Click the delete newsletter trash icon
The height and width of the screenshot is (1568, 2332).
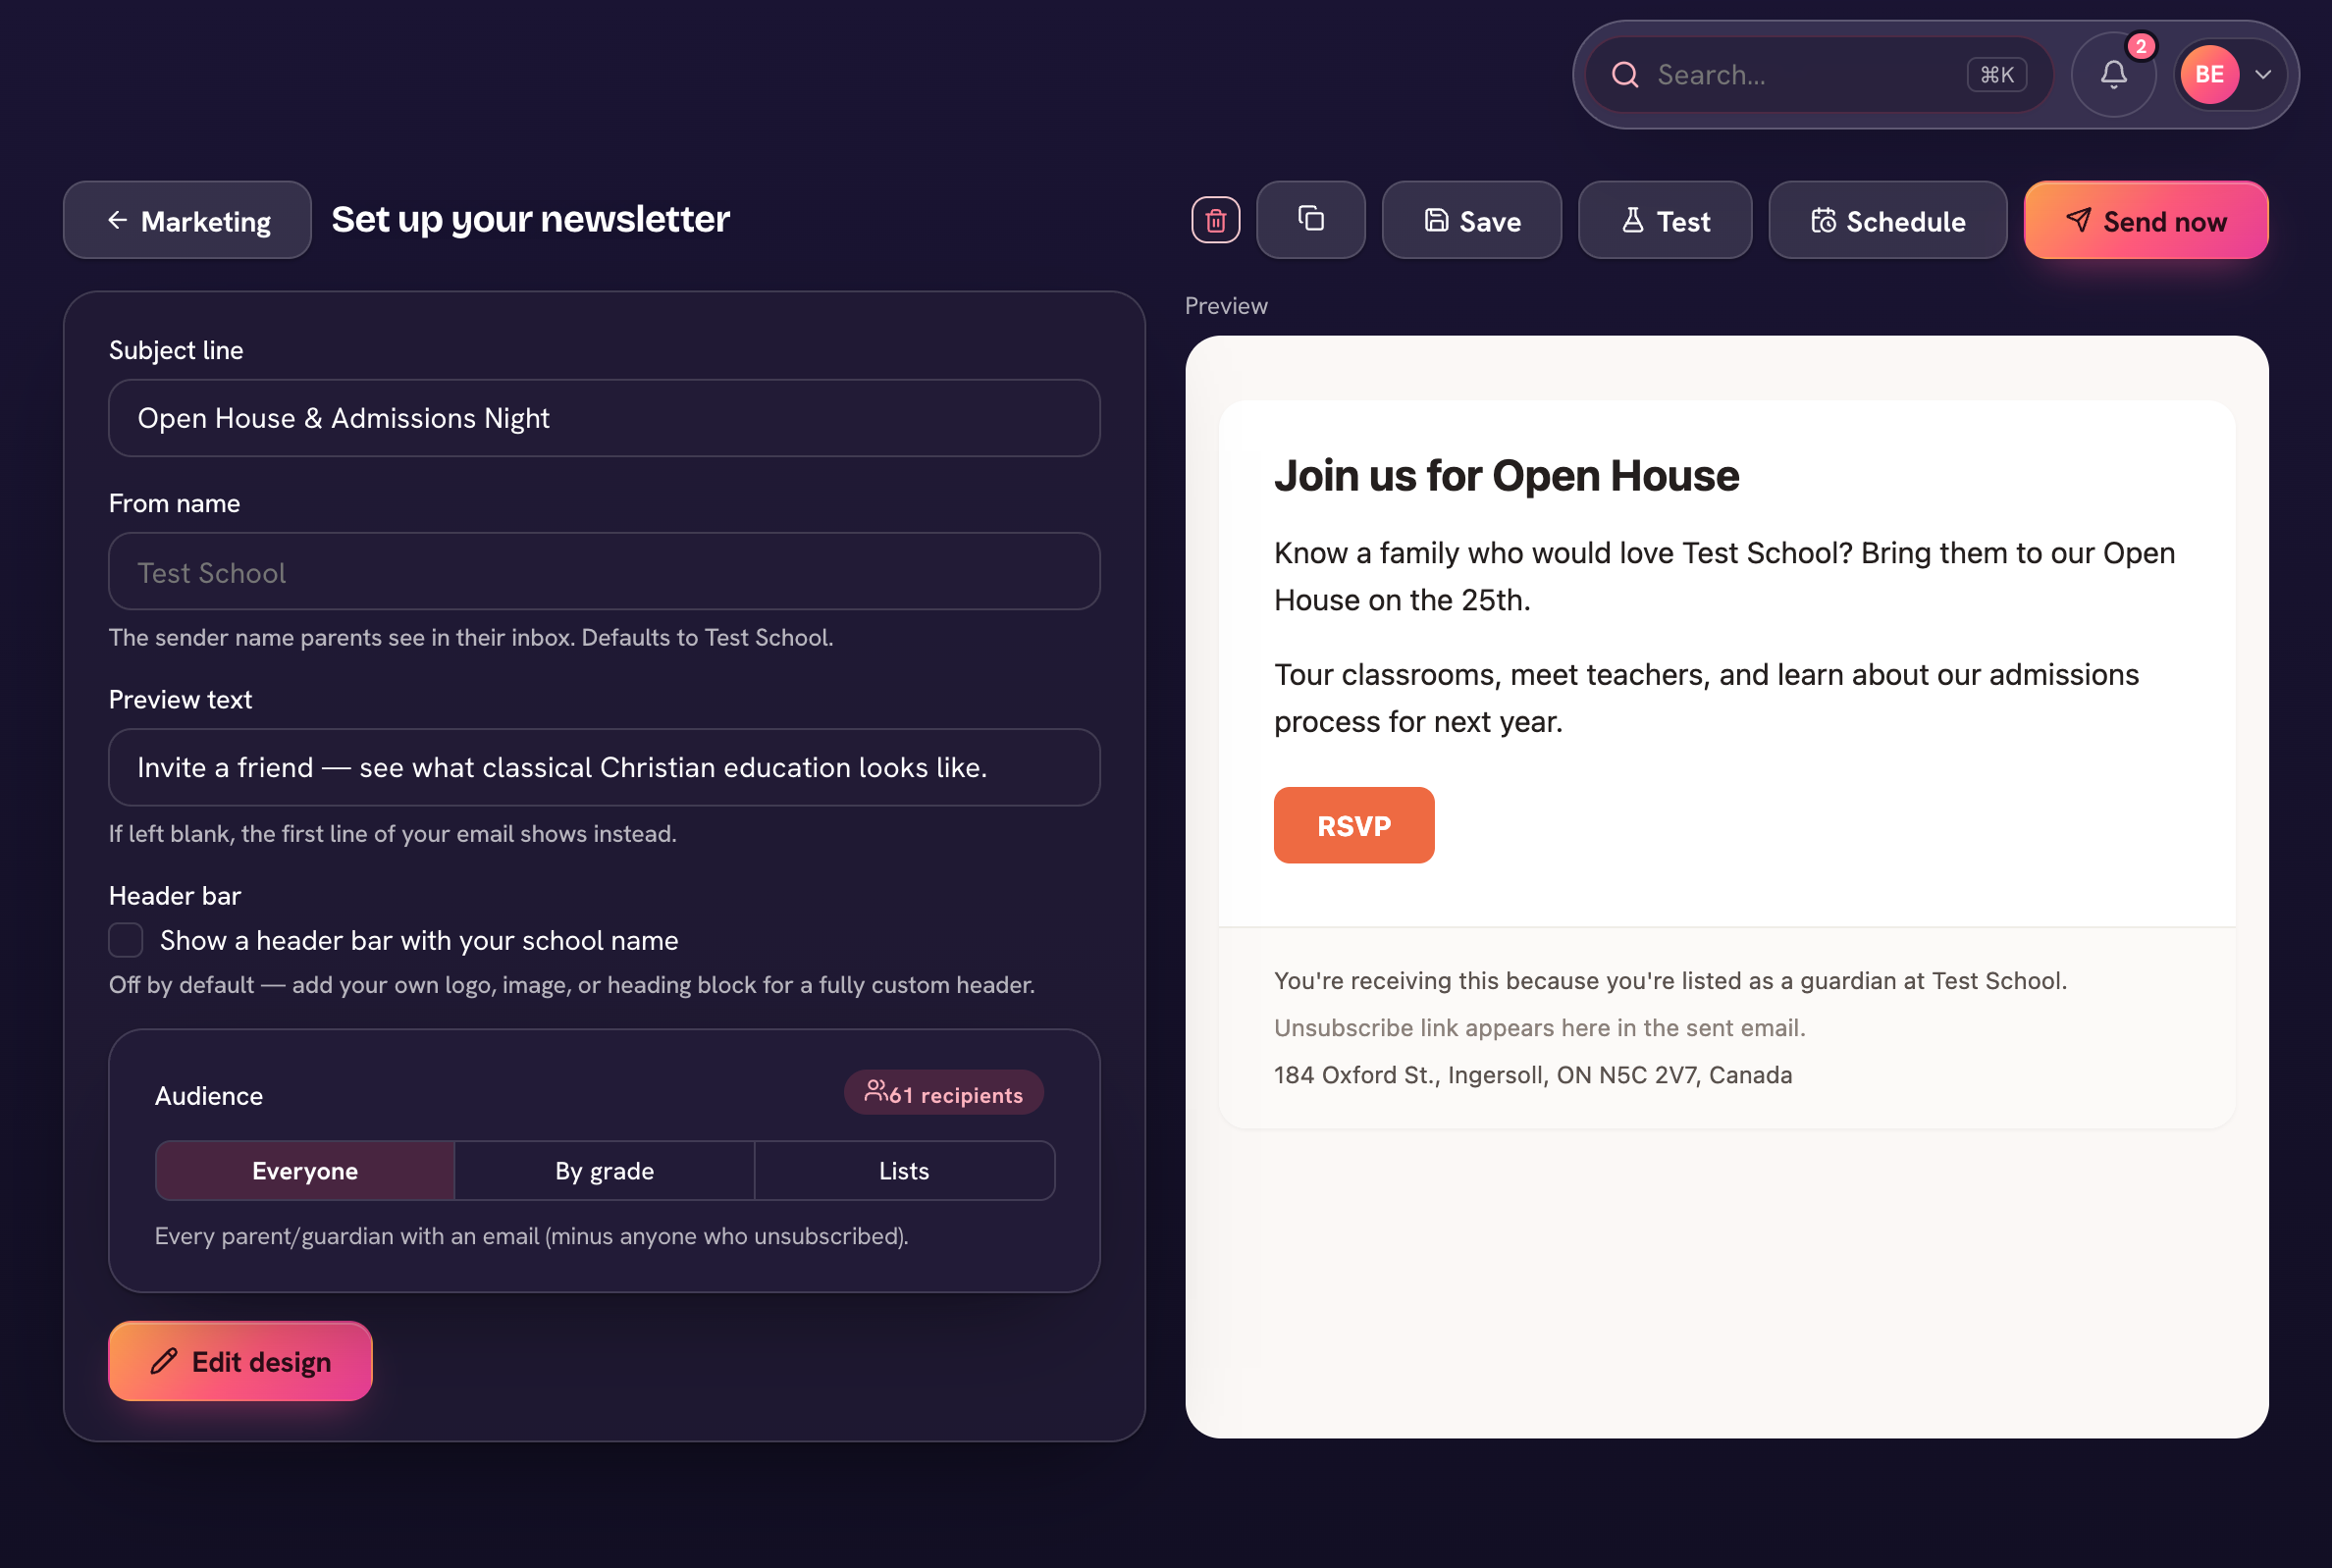[1215, 220]
